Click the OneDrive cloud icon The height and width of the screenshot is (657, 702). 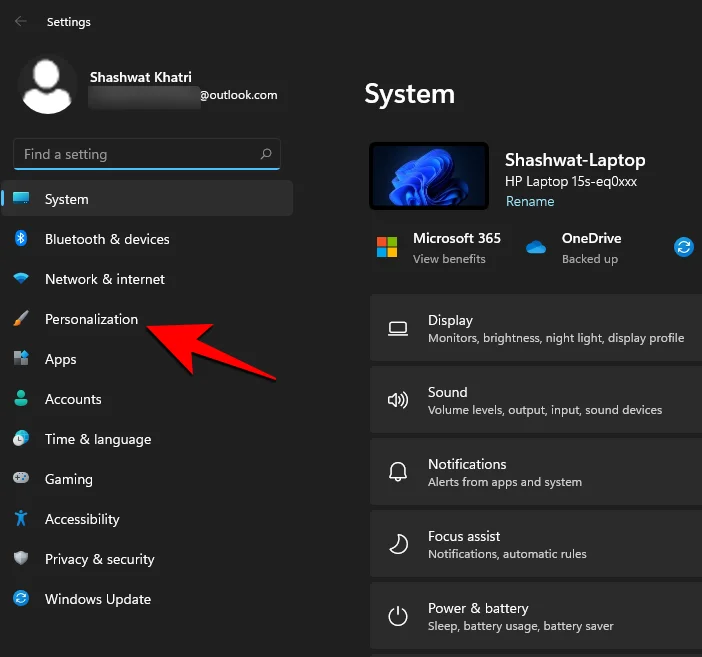[x=536, y=247]
